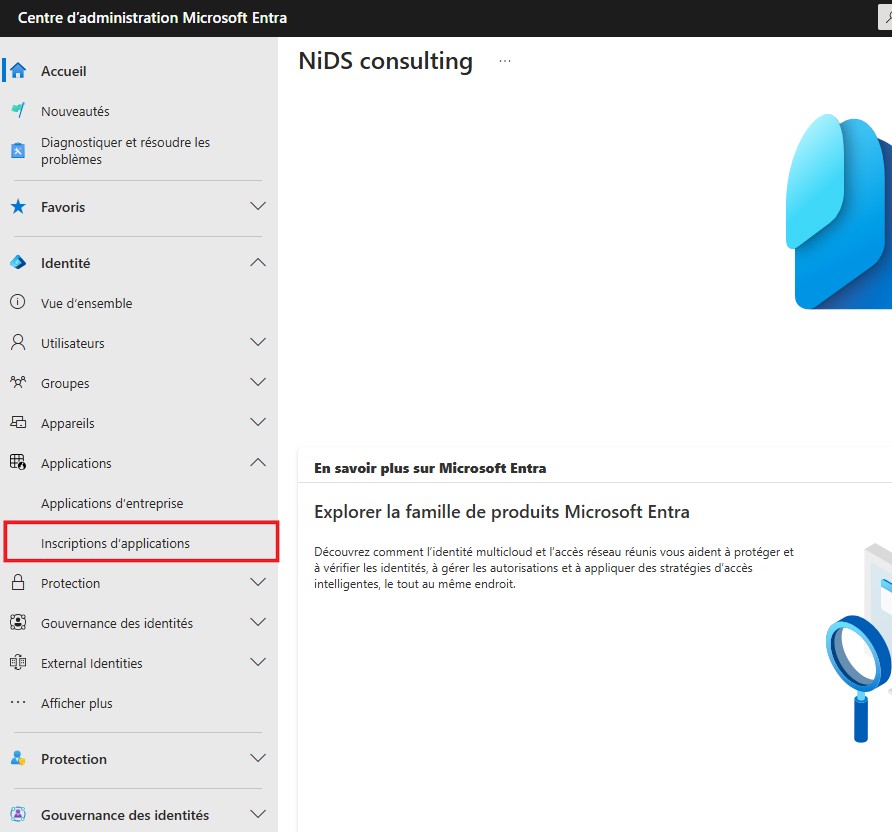Viewport: 892px width, 832px height.
Task: Click the Utilisateurs person icon
Action: click(x=18, y=342)
